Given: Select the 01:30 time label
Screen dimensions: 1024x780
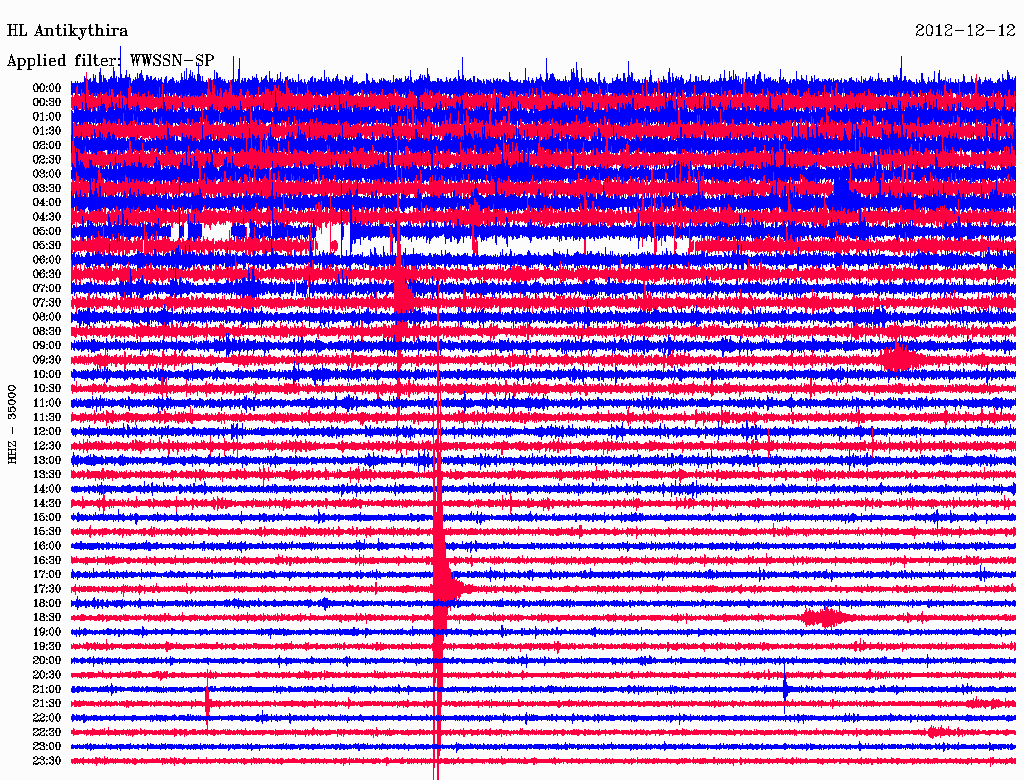Looking at the screenshot, I should [x=47, y=131].
